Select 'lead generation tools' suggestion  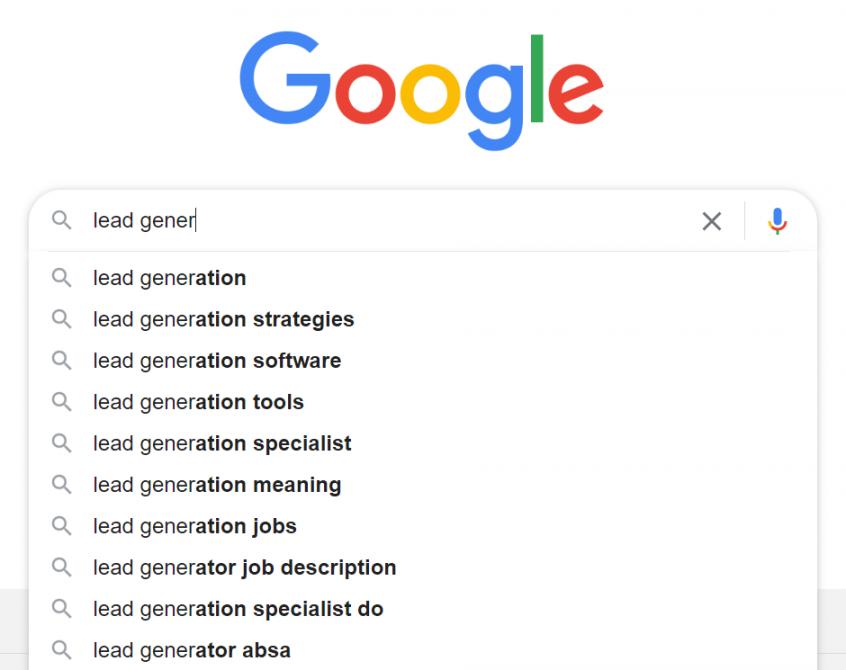[198, 402]
